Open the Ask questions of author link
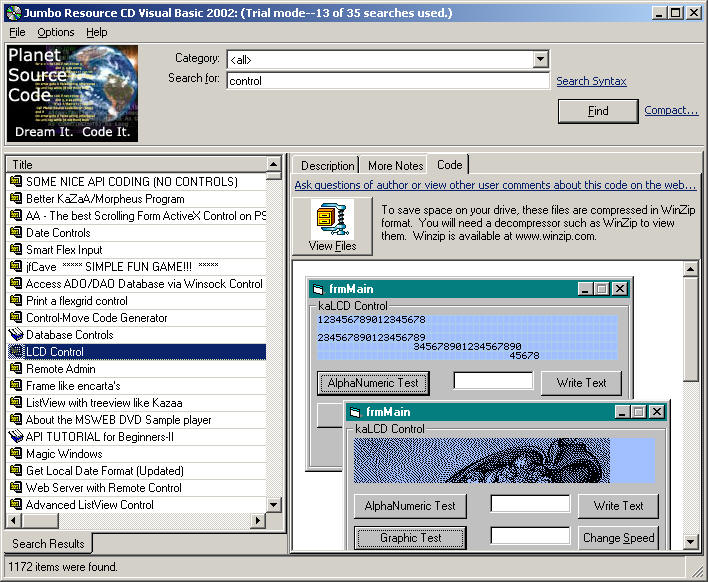The height and width of the screenshot is (582, 708). 495,185
